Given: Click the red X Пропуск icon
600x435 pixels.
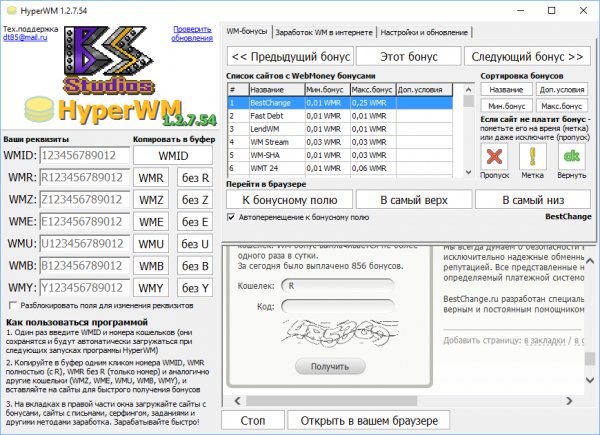Looking at the screenshot, I should pyautogui.click(x=494, y=156).
